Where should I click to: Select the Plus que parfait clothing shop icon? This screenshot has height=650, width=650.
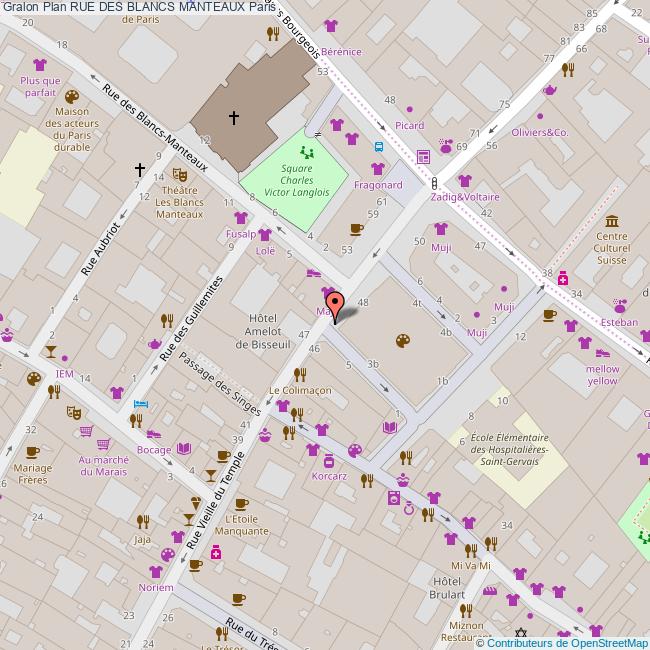pos(40,64)
